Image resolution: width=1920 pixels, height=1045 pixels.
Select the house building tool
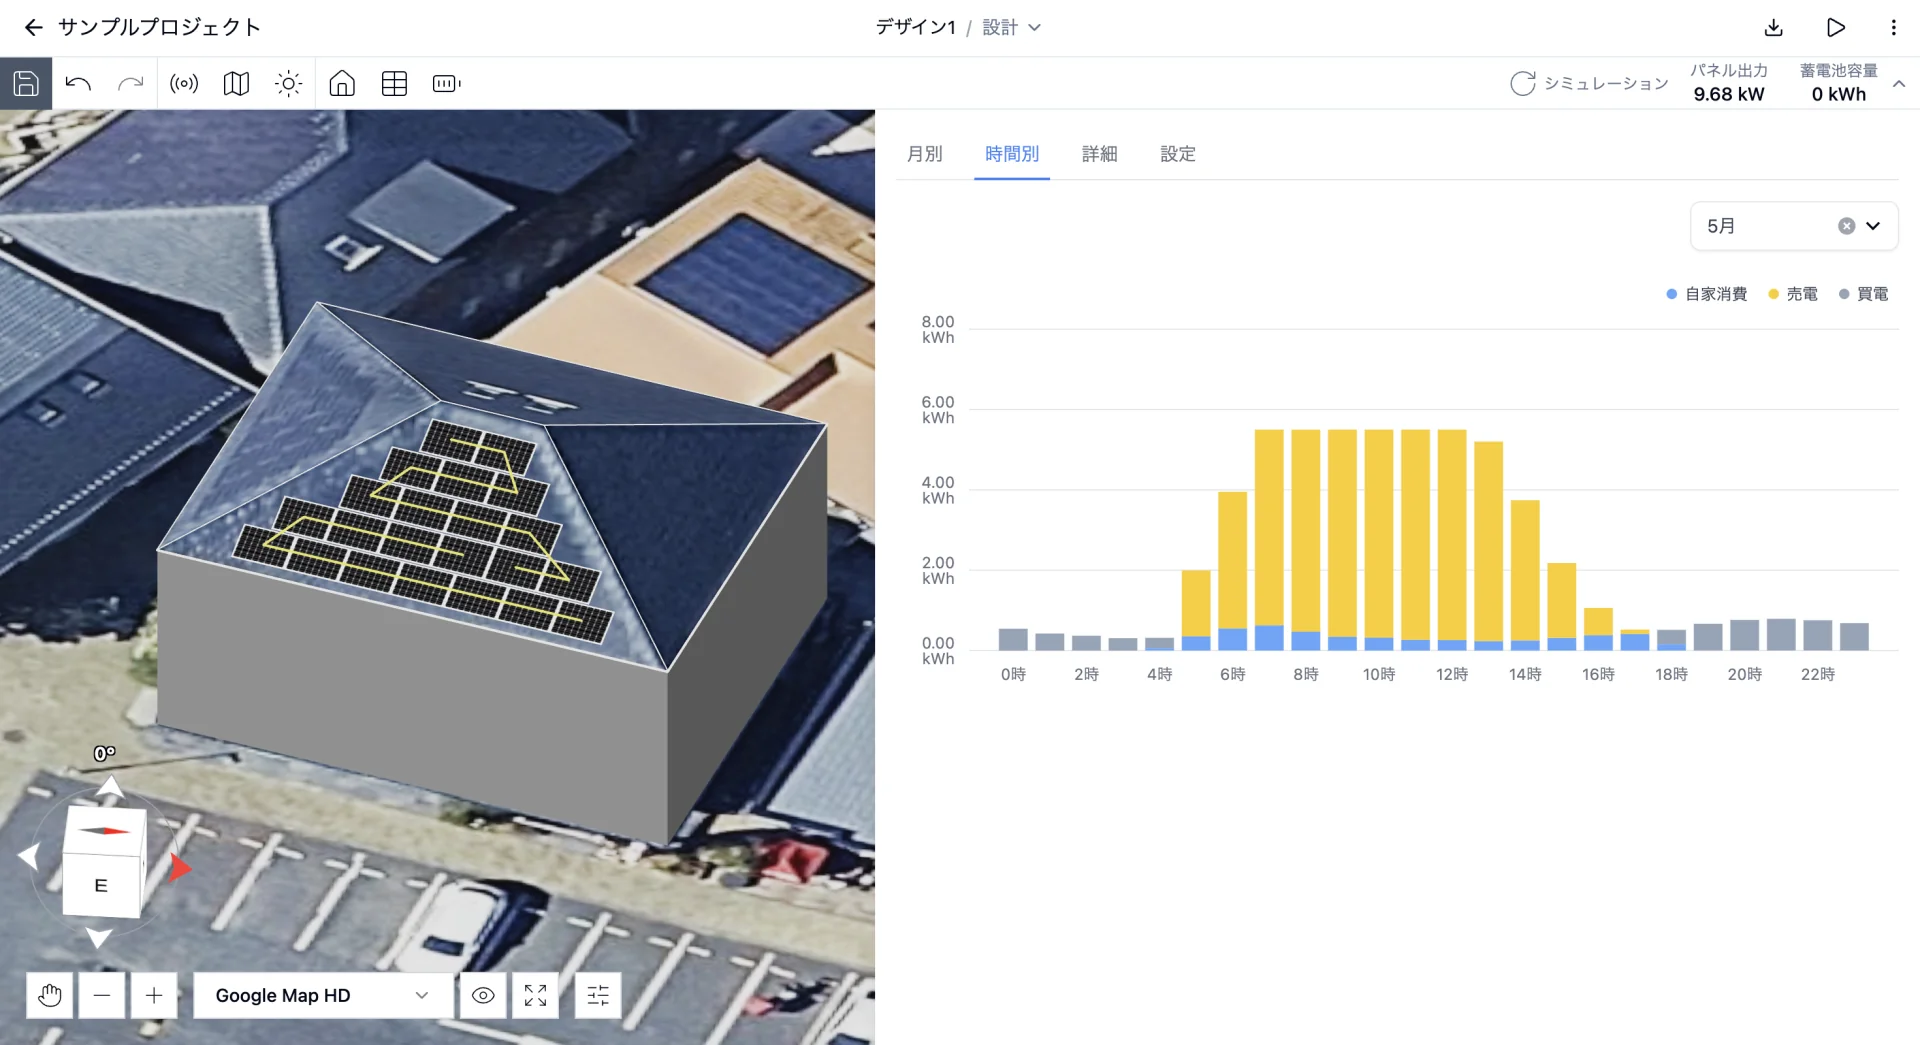[x=342, y=83]
